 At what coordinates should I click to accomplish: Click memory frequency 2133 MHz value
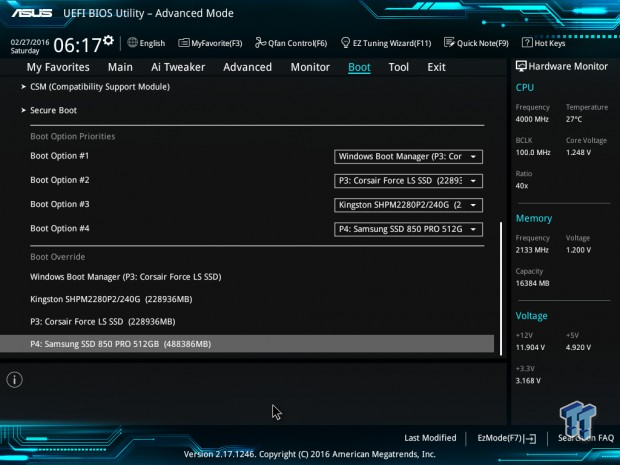pos(532,250)
